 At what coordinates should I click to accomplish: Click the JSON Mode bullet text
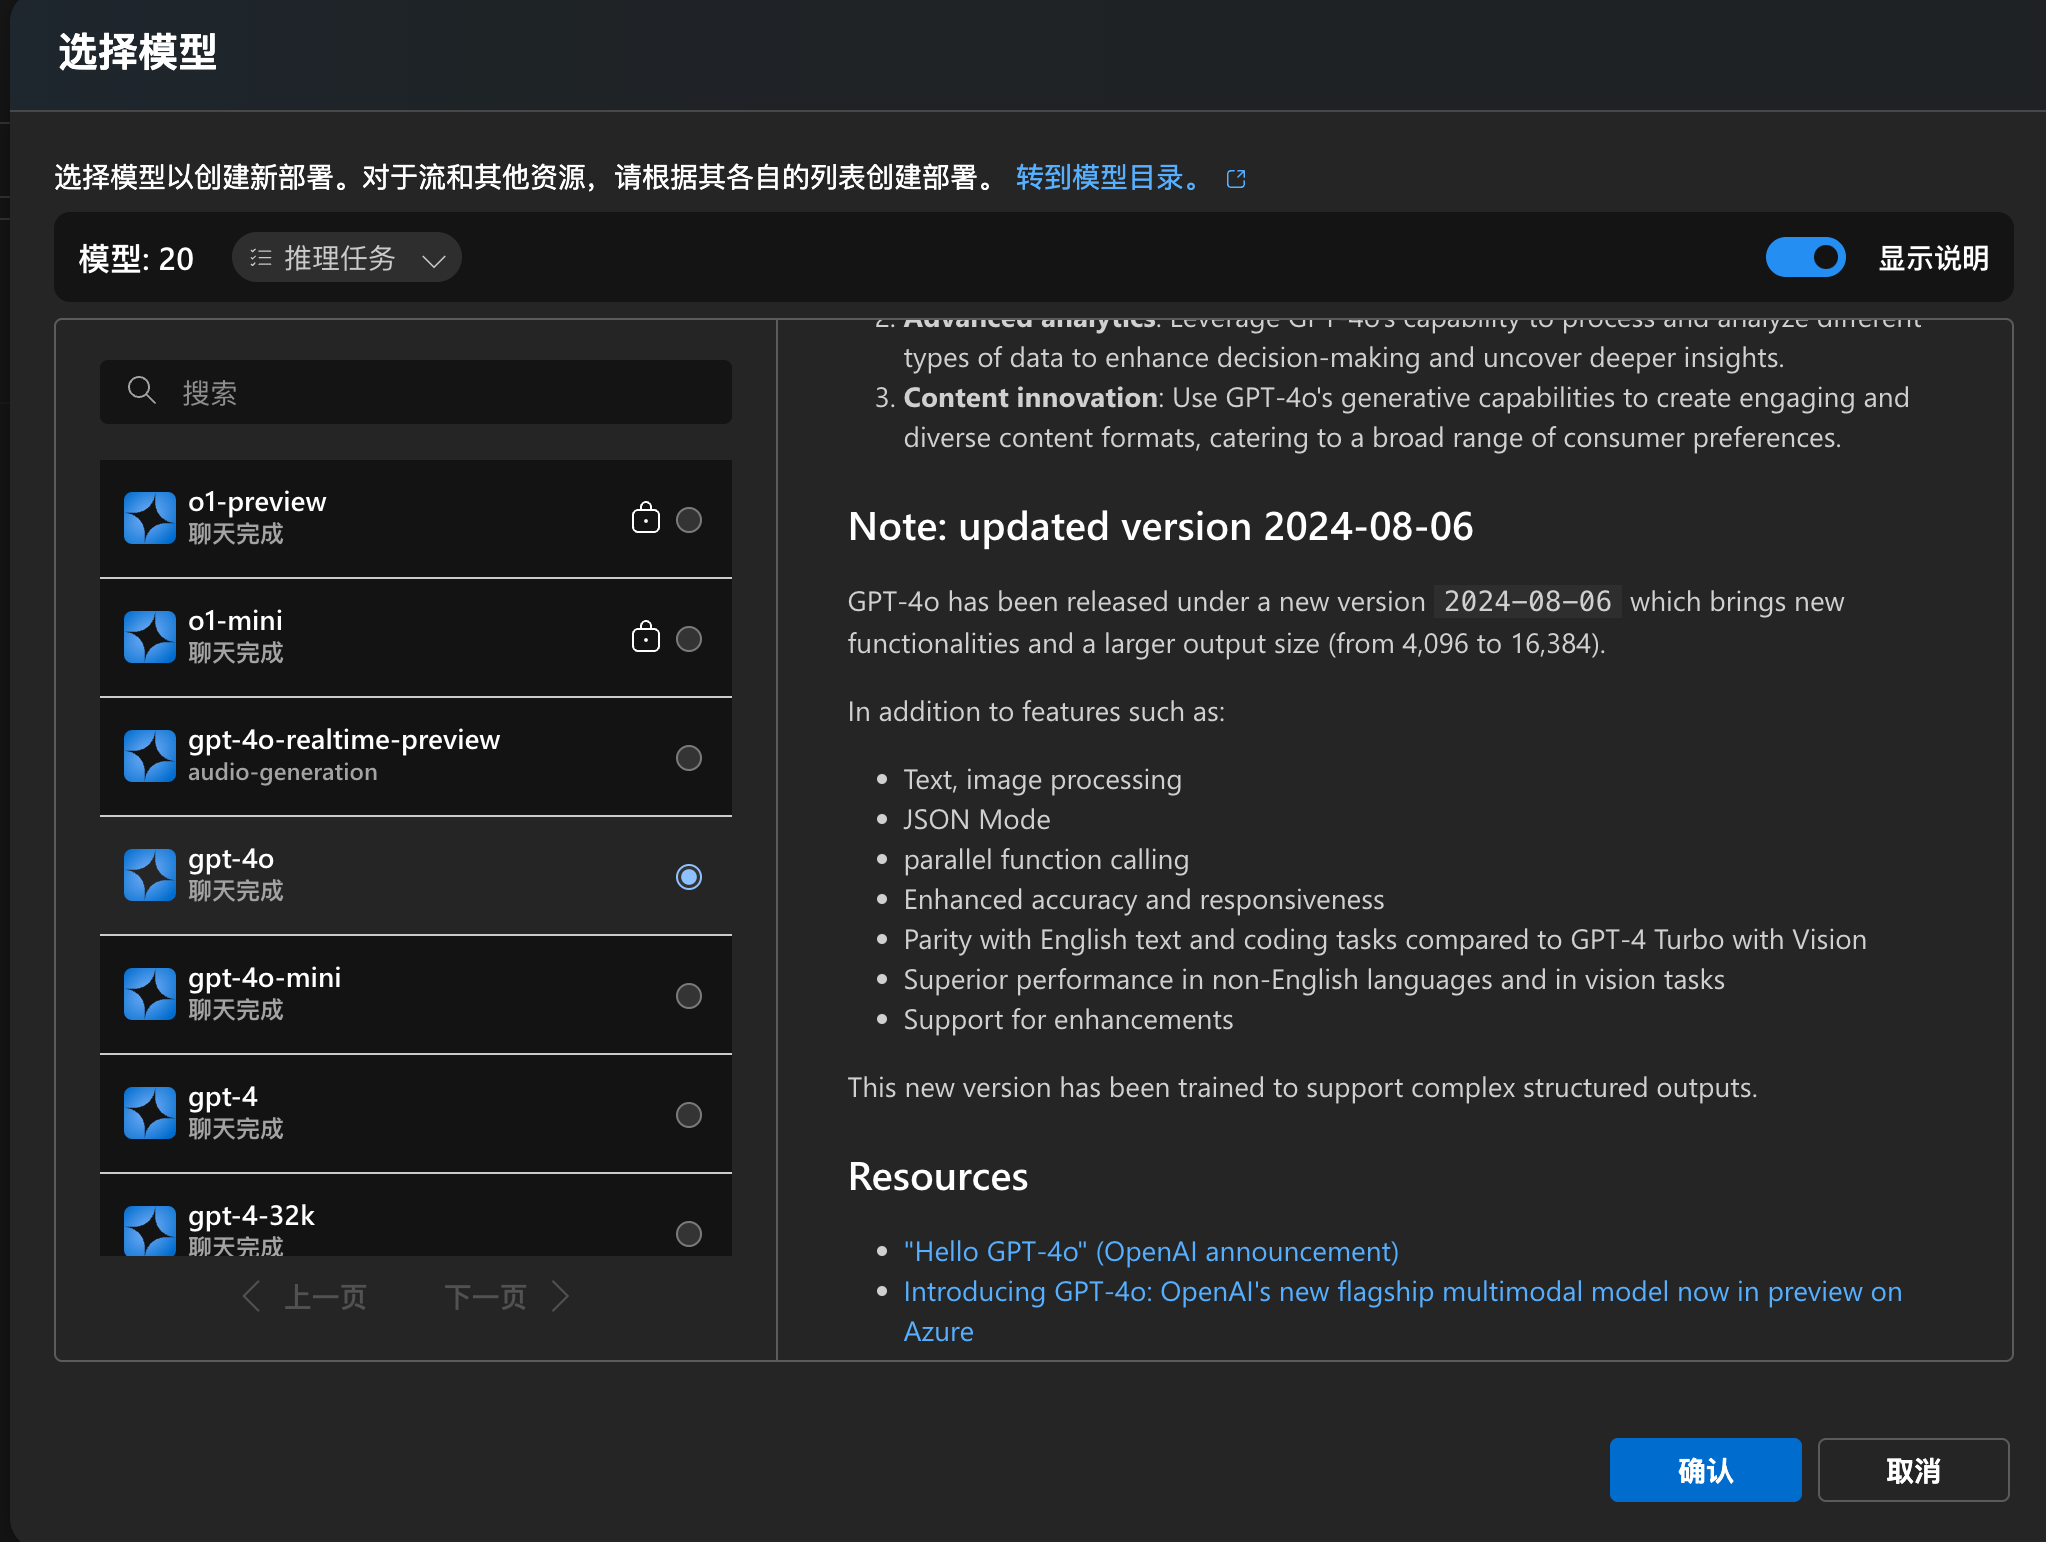[x=977, y=820]
